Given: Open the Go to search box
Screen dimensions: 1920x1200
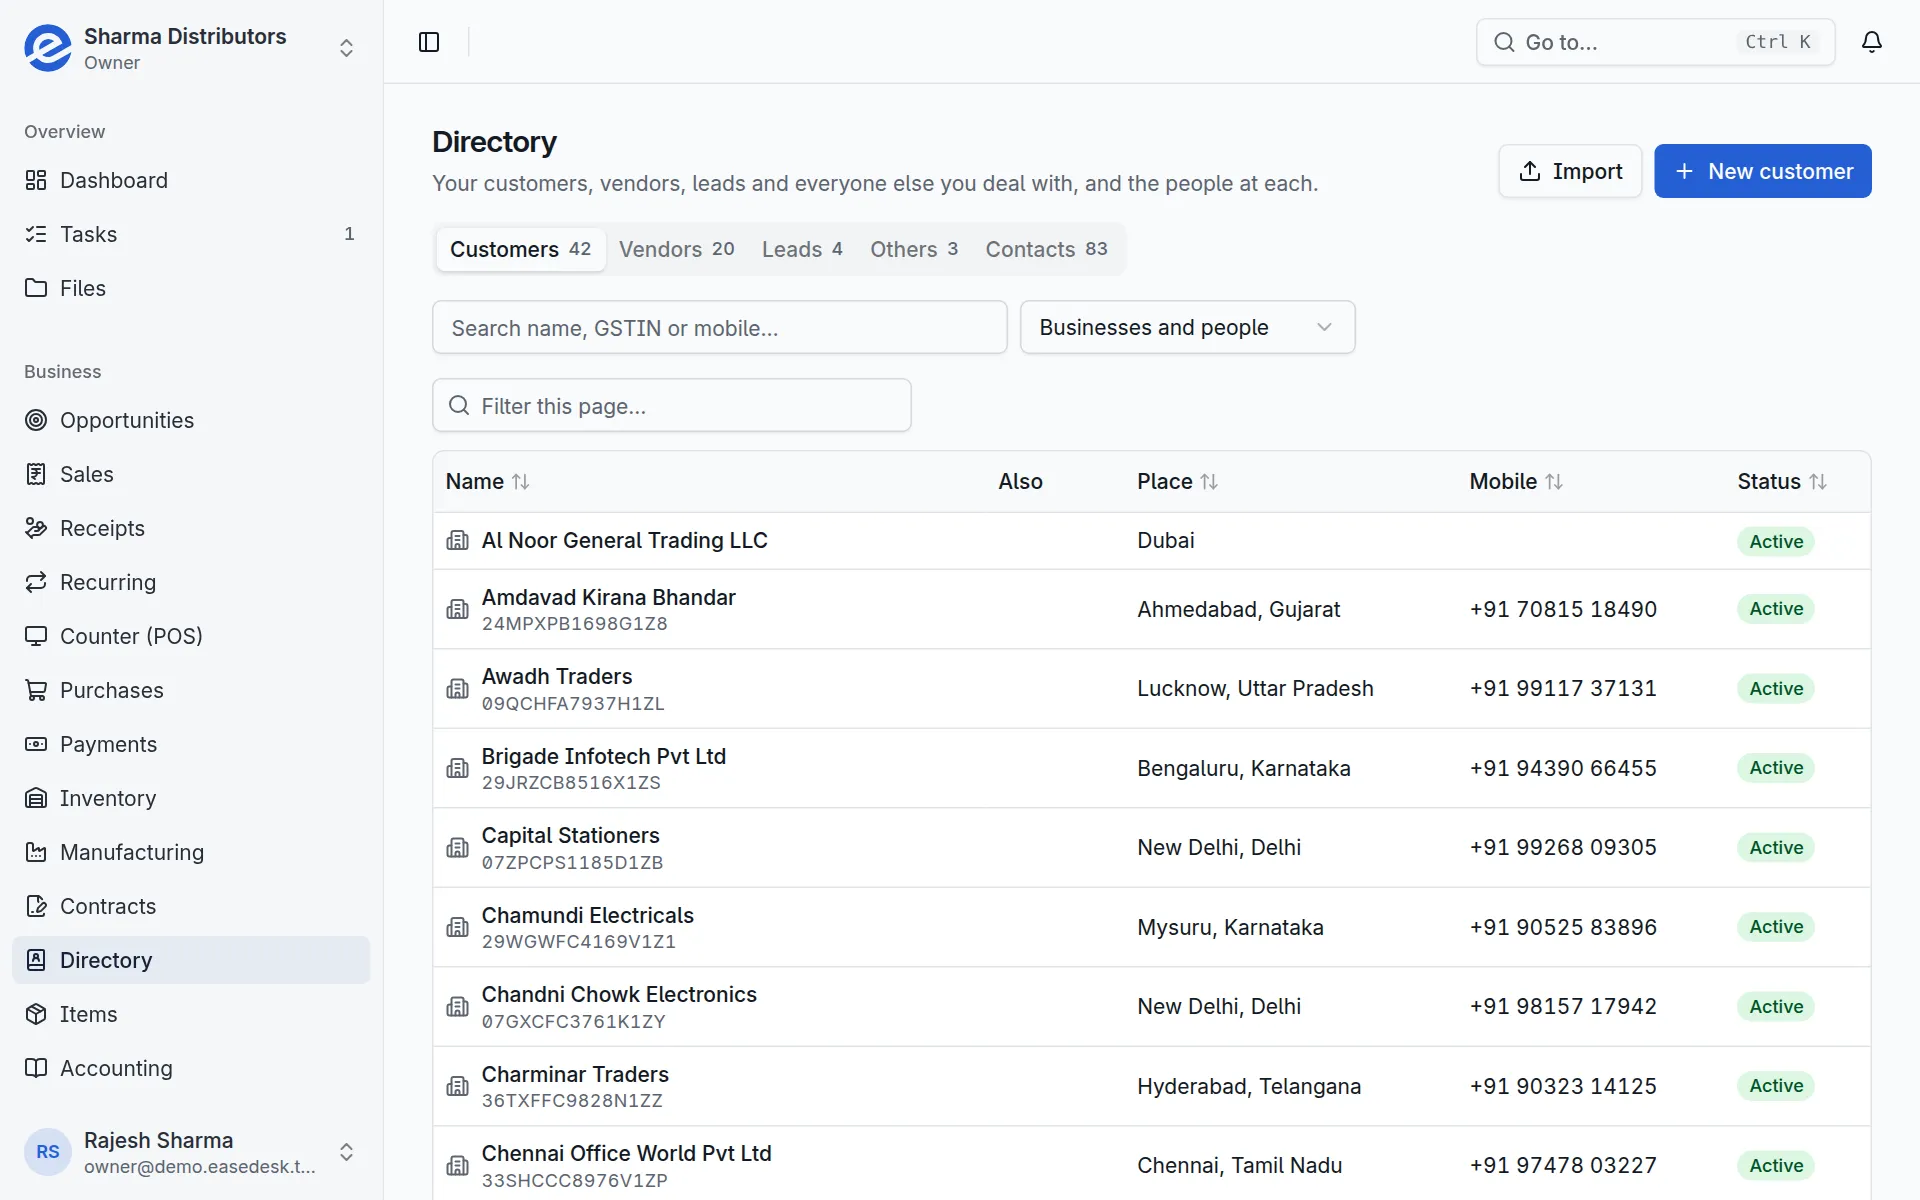Looking at the screenshot, I should coord(1655,42).
